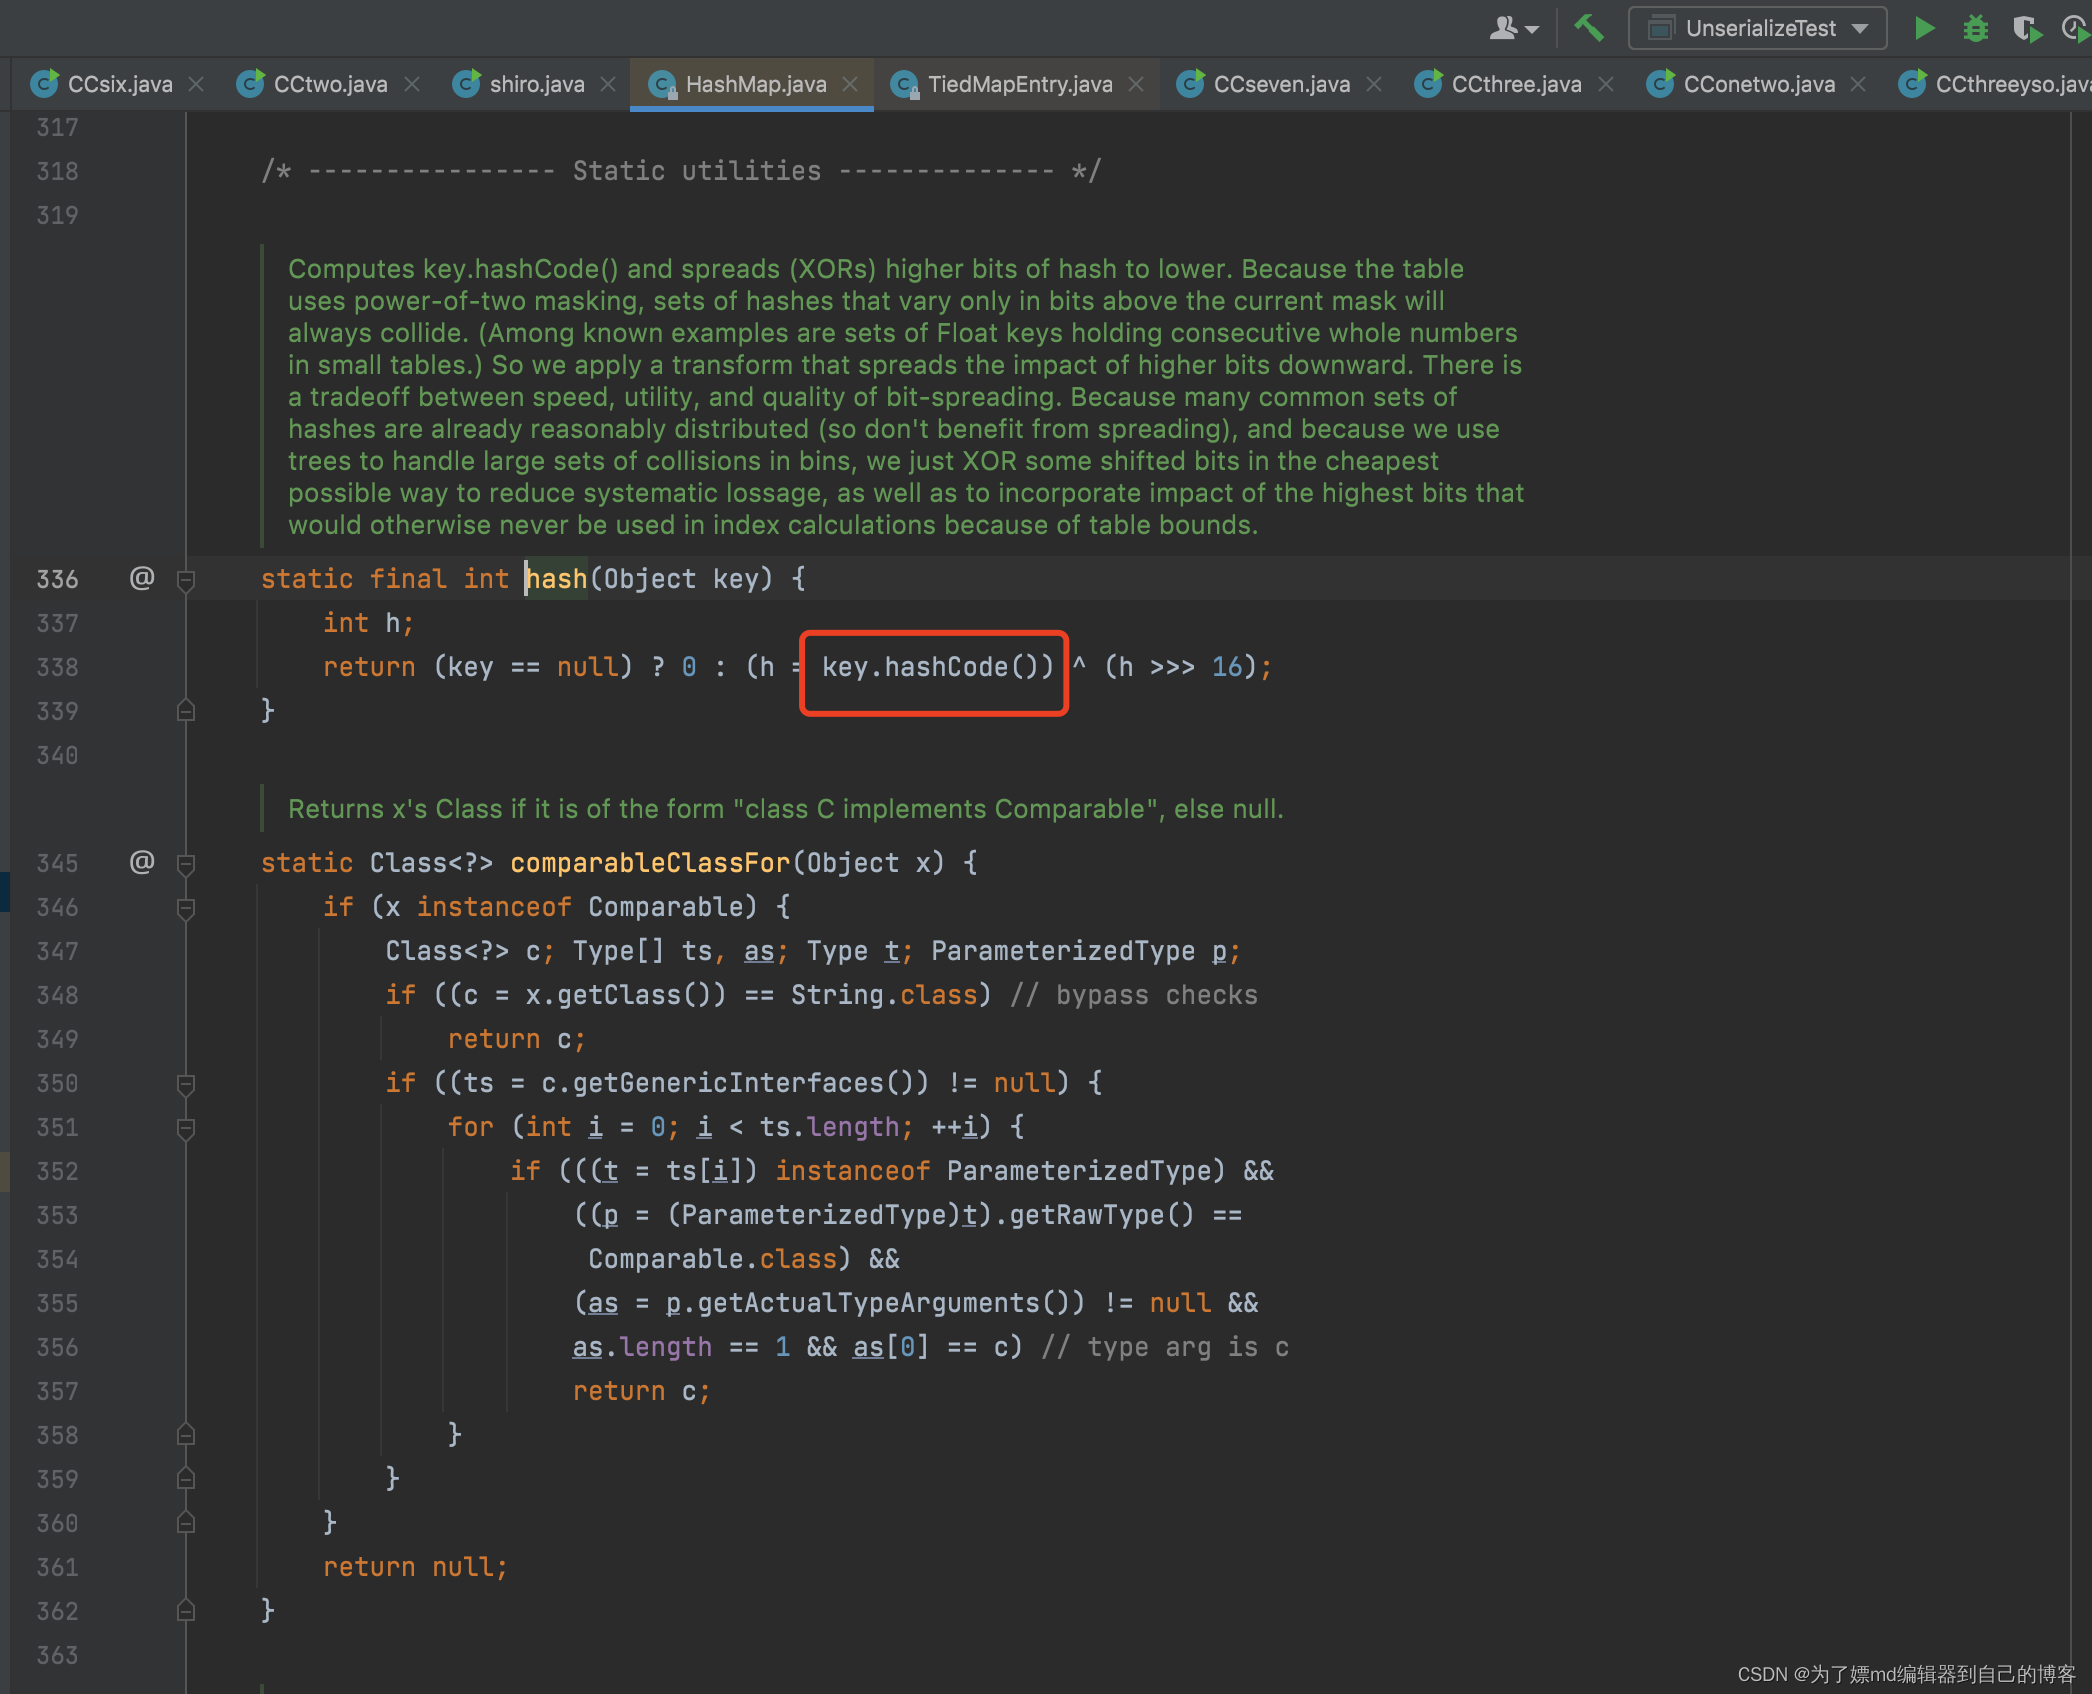Click getActualTypeArguments on line 355
Viewport: 2092px width, 1694px height.
(868, 1303)
